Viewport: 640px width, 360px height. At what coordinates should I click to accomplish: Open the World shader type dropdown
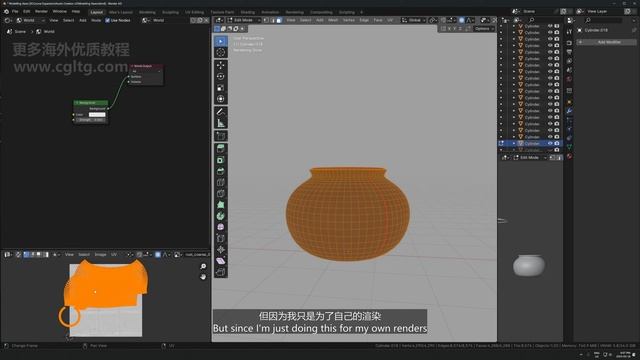(x=31, y=20)
